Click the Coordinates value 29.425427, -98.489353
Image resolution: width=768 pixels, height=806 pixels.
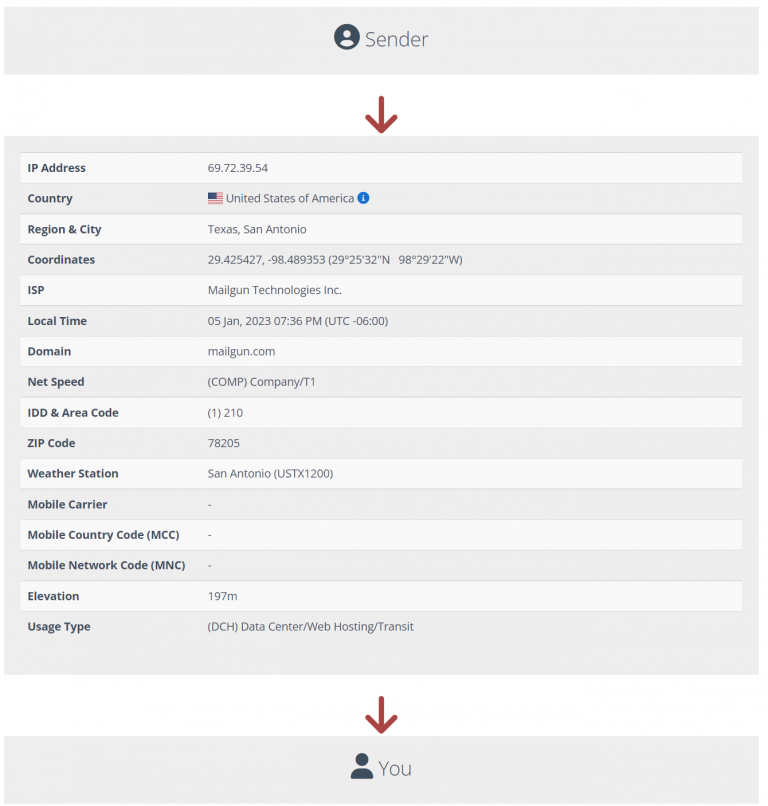tap(264, 259)
